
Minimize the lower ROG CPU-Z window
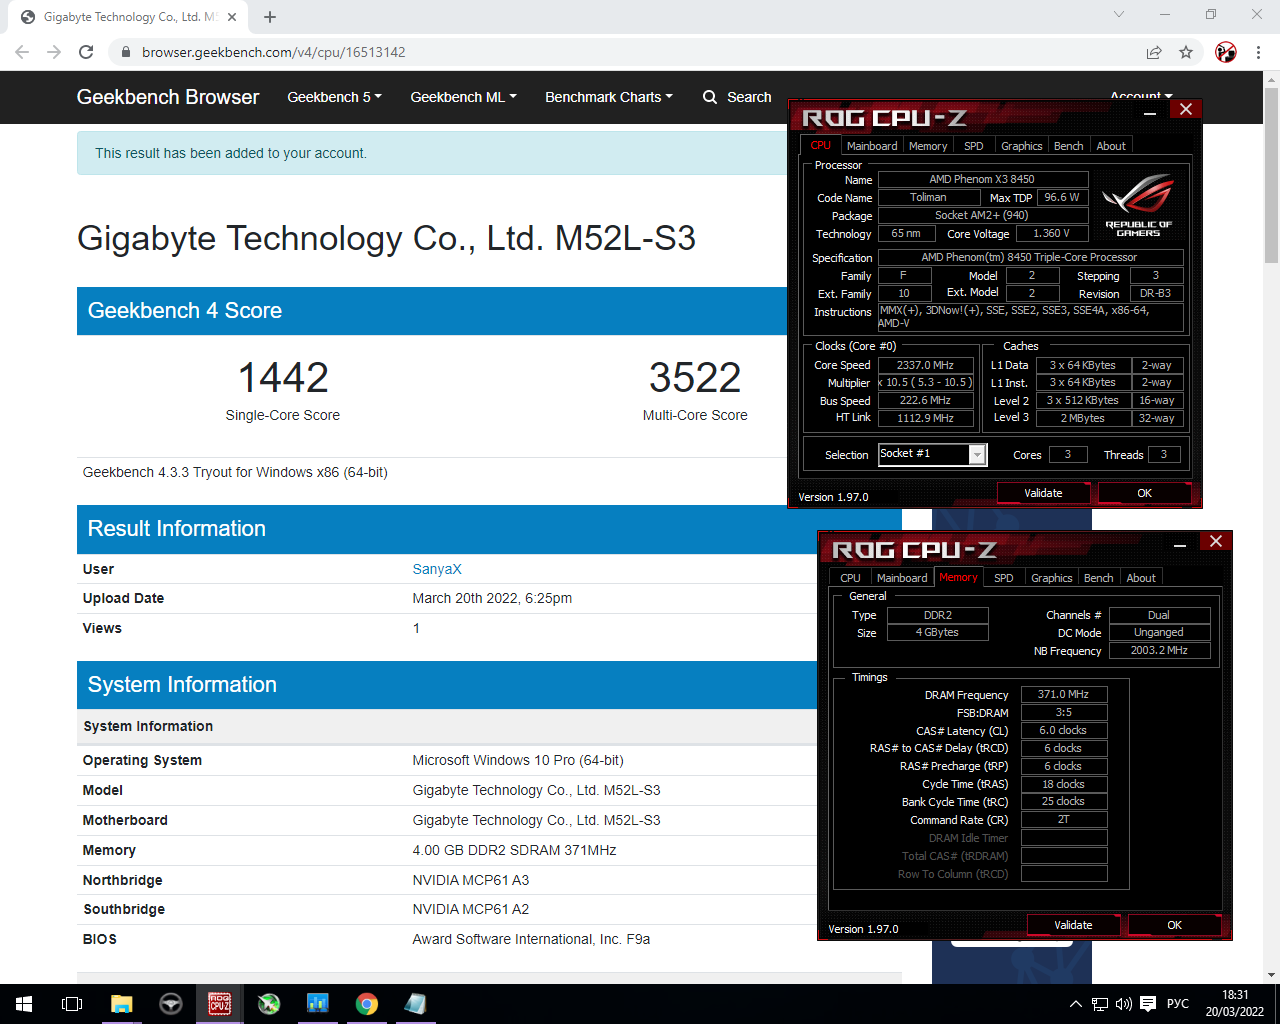click(1180, 543)
